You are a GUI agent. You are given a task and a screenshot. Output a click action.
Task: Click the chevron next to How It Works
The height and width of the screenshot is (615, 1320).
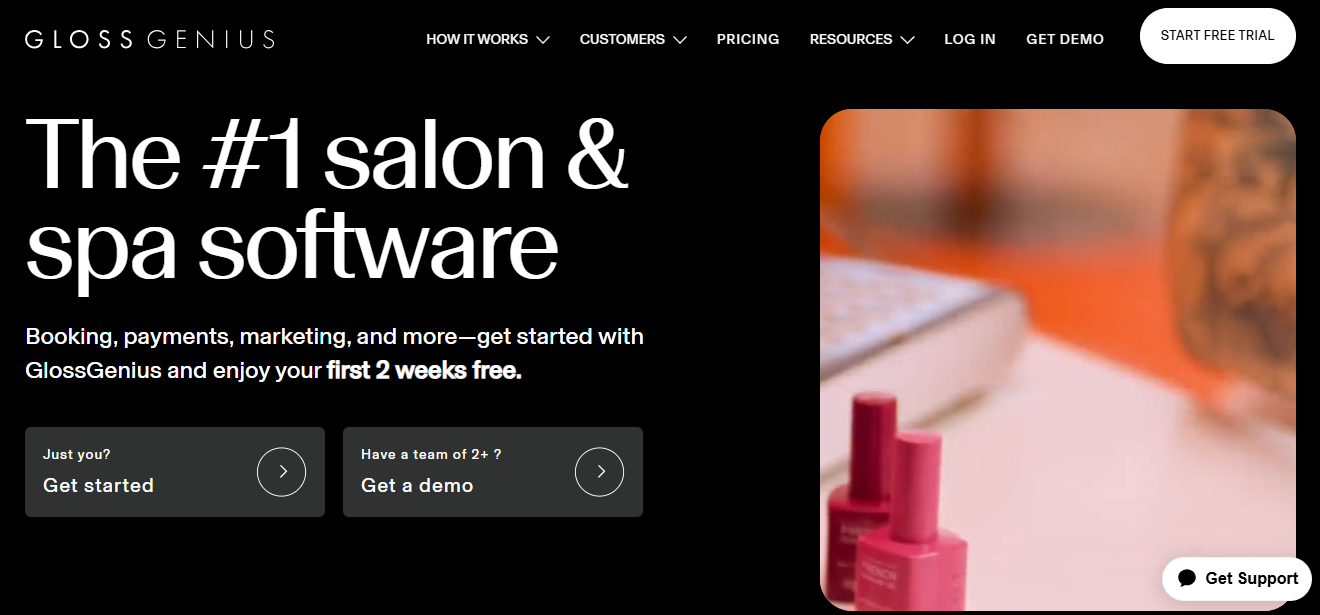[543, 40]
